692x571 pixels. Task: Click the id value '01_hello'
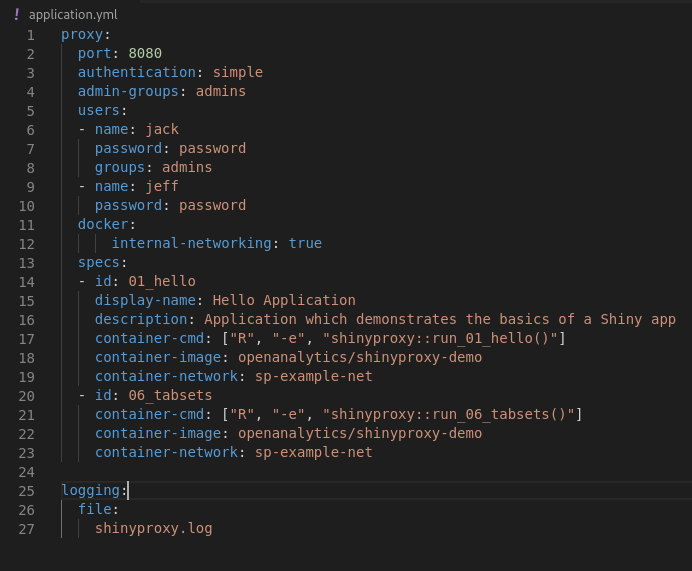162,281
